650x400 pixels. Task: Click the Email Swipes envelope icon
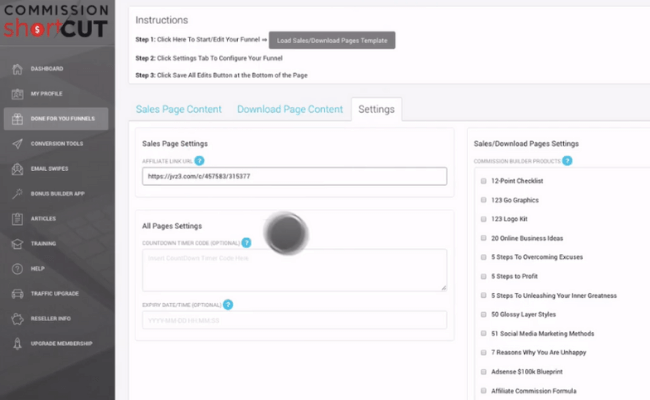pyautogui.click(x=17, y=169)
